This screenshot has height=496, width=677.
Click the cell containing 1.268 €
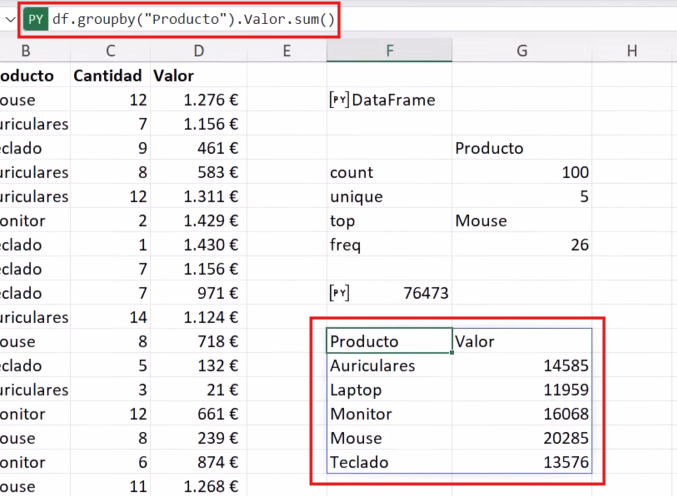pos(199,487)
